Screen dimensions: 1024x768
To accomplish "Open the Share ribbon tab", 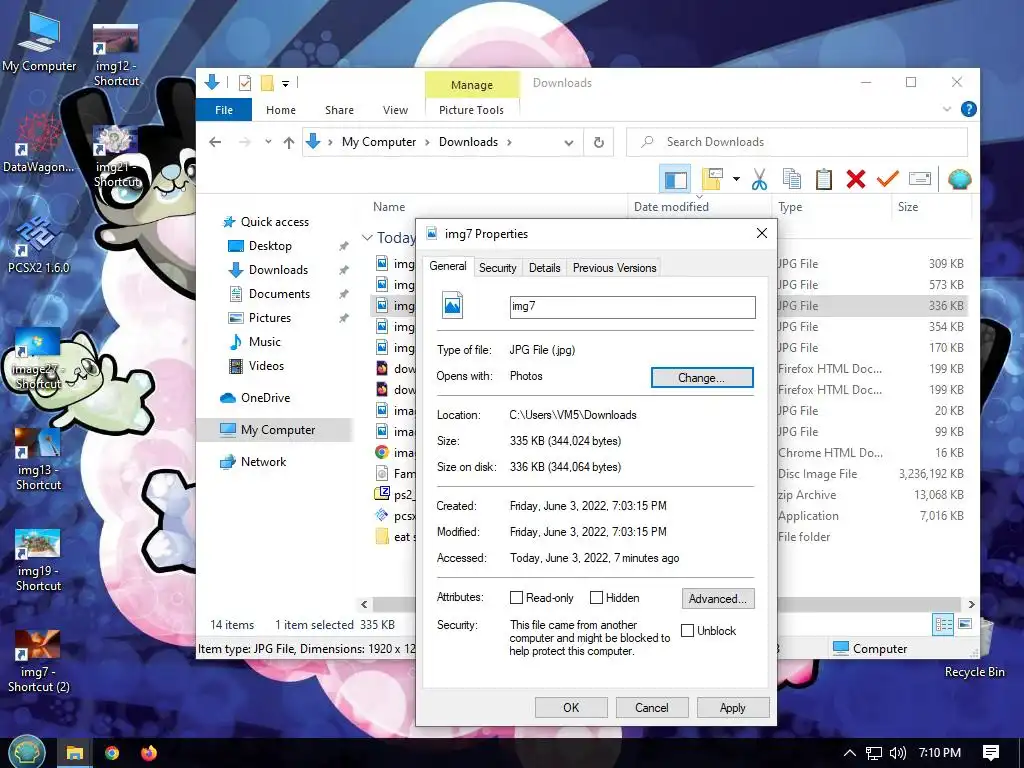I will (340, 110).
